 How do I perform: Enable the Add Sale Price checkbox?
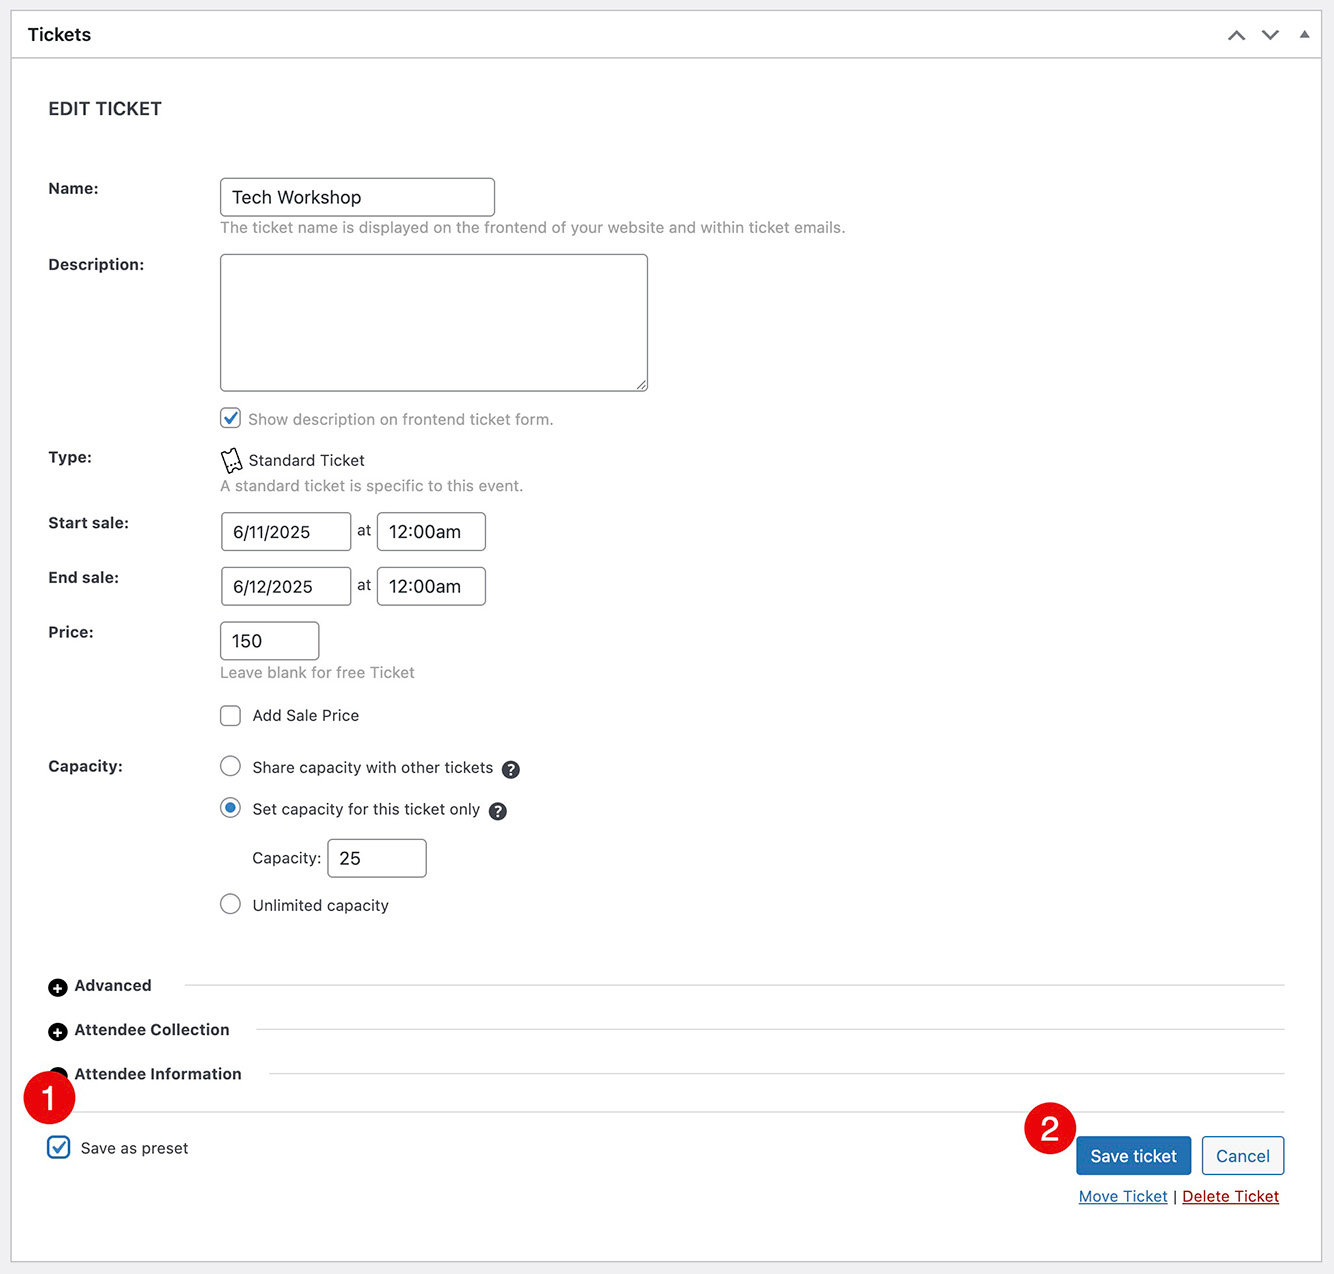pyautogui.click(x=231, y=716)
